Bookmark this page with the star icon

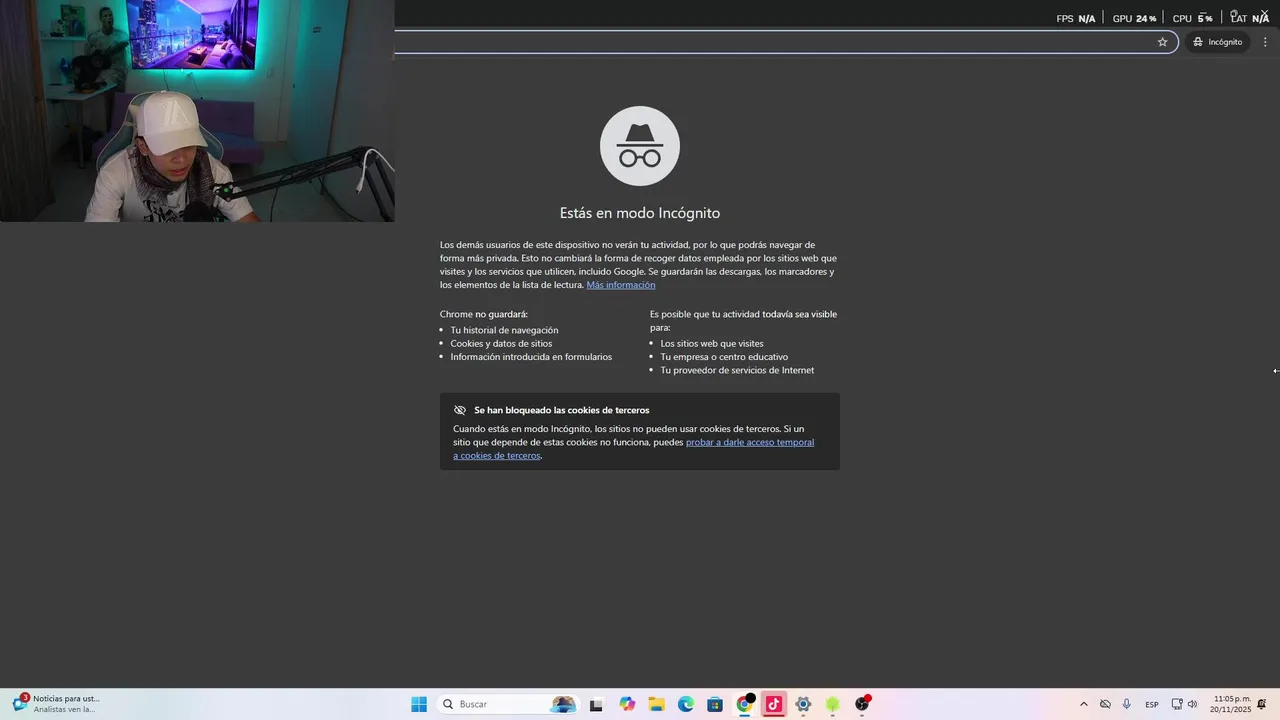click(x=1162, y=42)
